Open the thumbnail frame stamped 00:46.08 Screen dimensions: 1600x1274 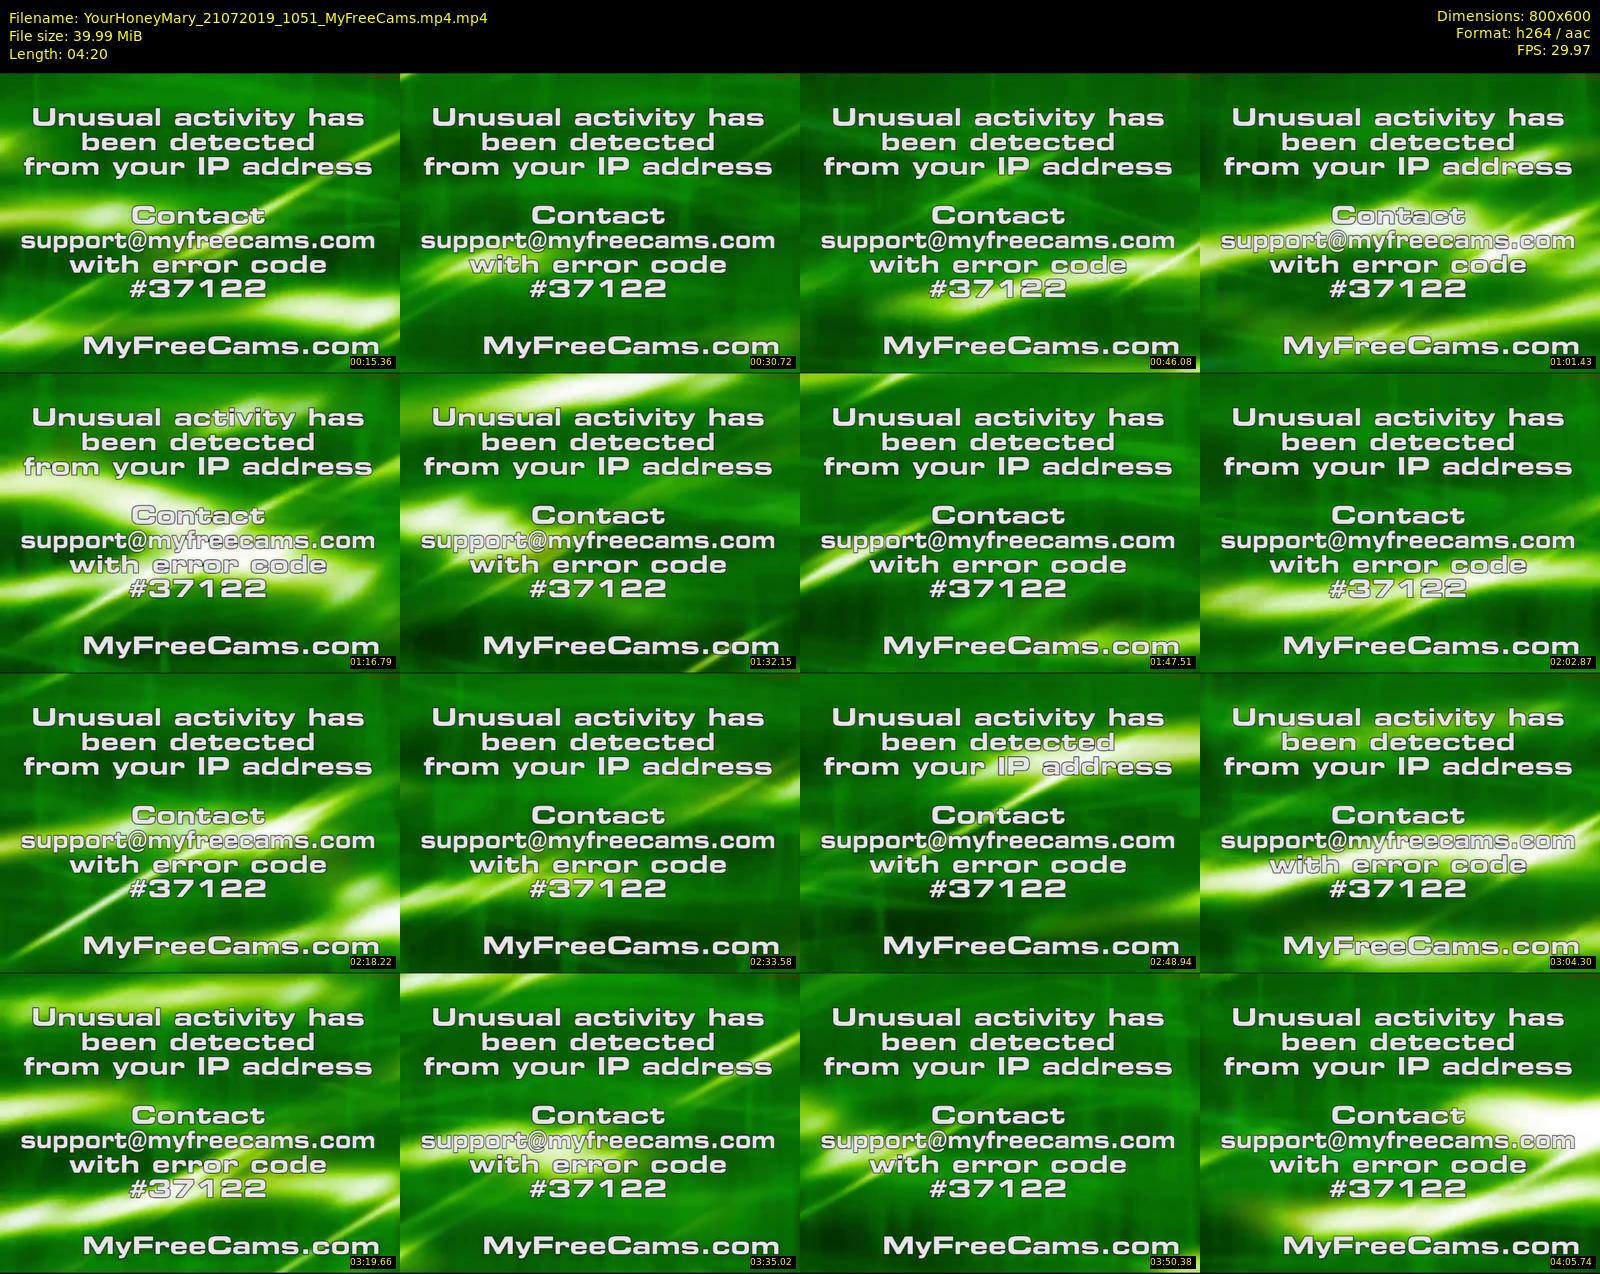[1000, 222]
